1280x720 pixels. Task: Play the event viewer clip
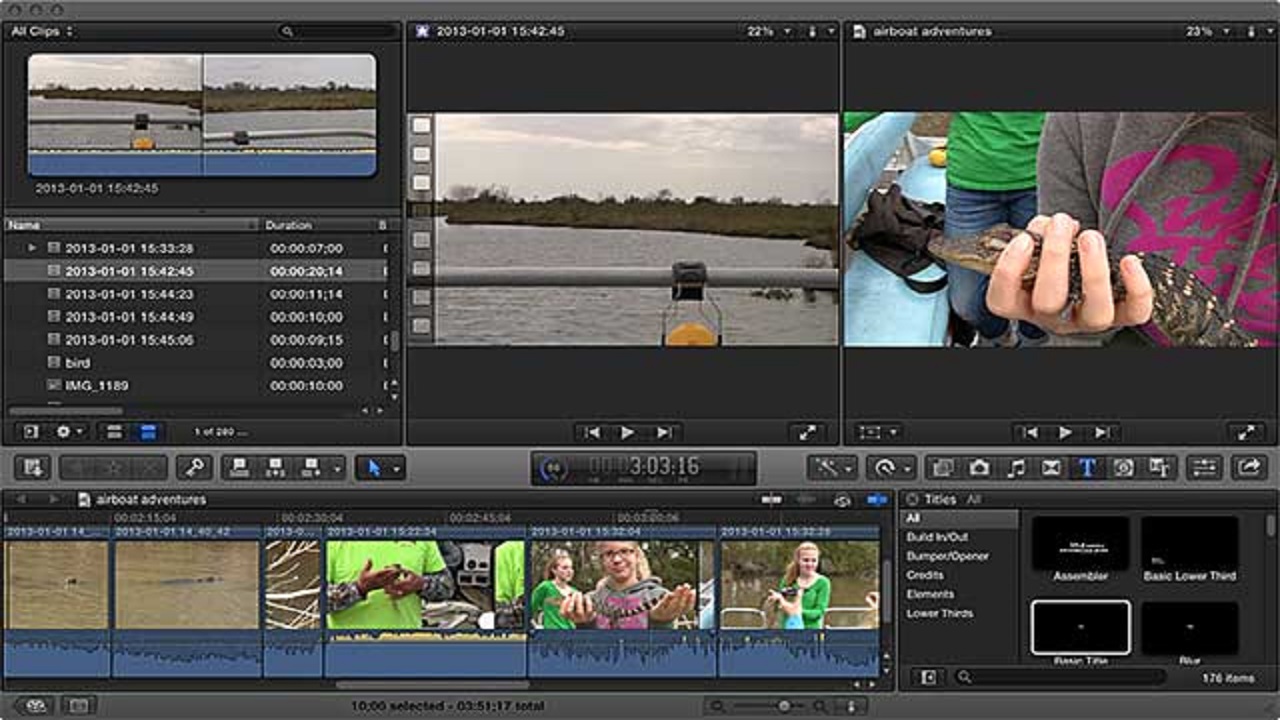[627, 432]
